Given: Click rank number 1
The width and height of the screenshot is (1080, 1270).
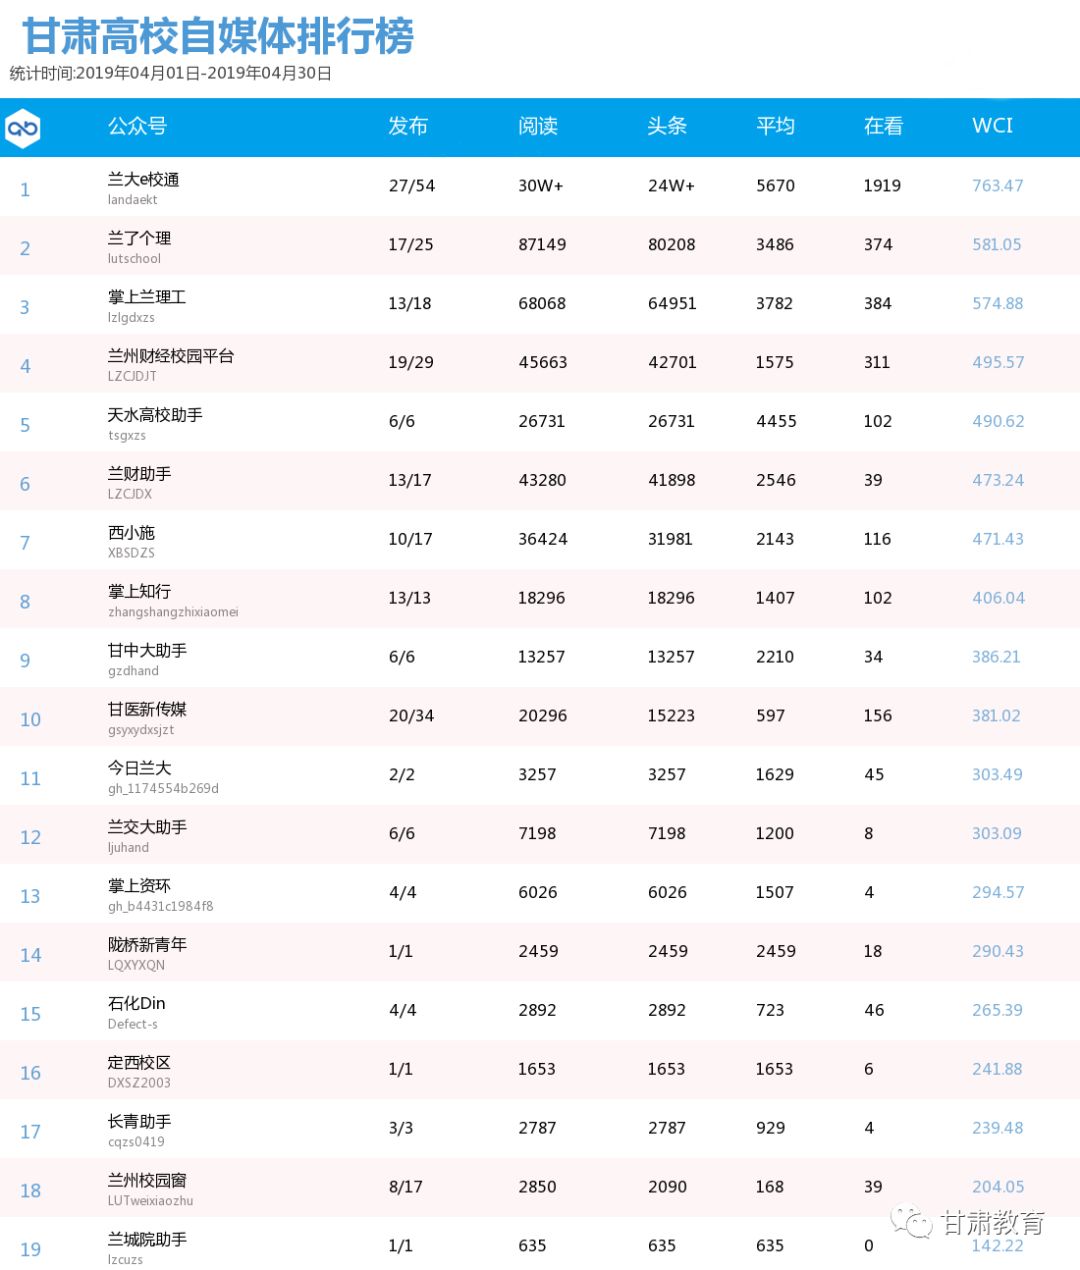Looking at the screenshot, I should pyautogui.click(x=25, y=190).
